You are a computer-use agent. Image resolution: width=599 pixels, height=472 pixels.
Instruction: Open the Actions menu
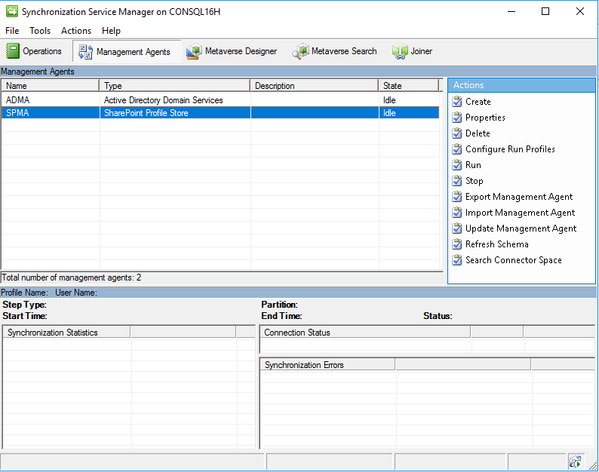coord(76,31)
